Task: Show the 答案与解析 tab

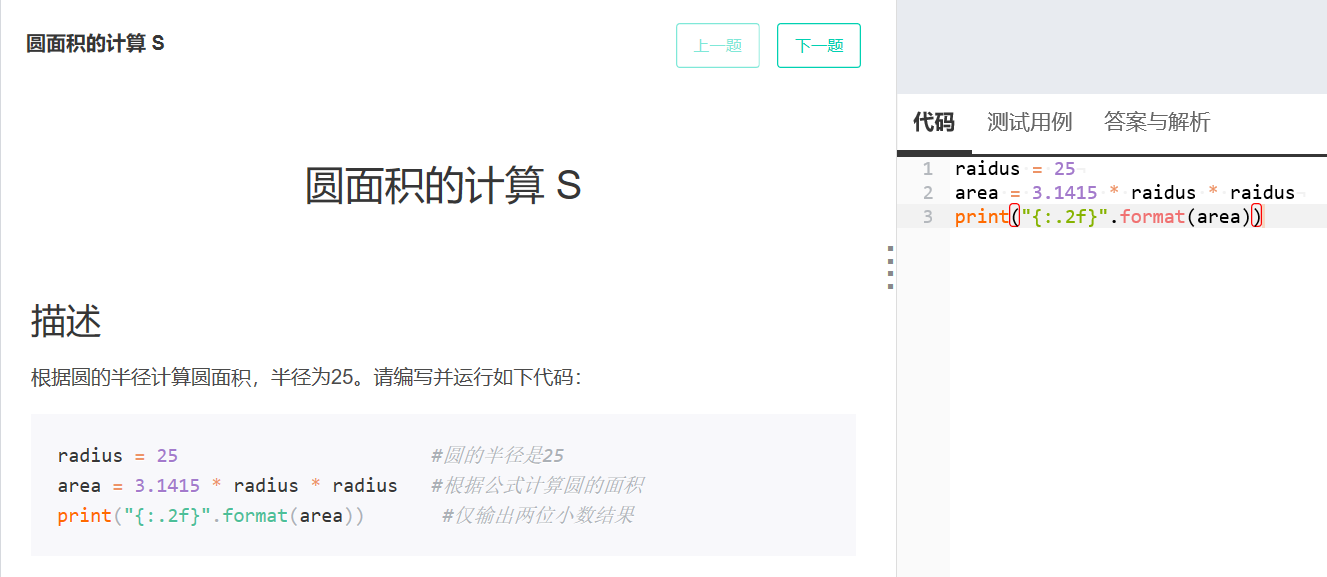Action: coord(1157,122)
